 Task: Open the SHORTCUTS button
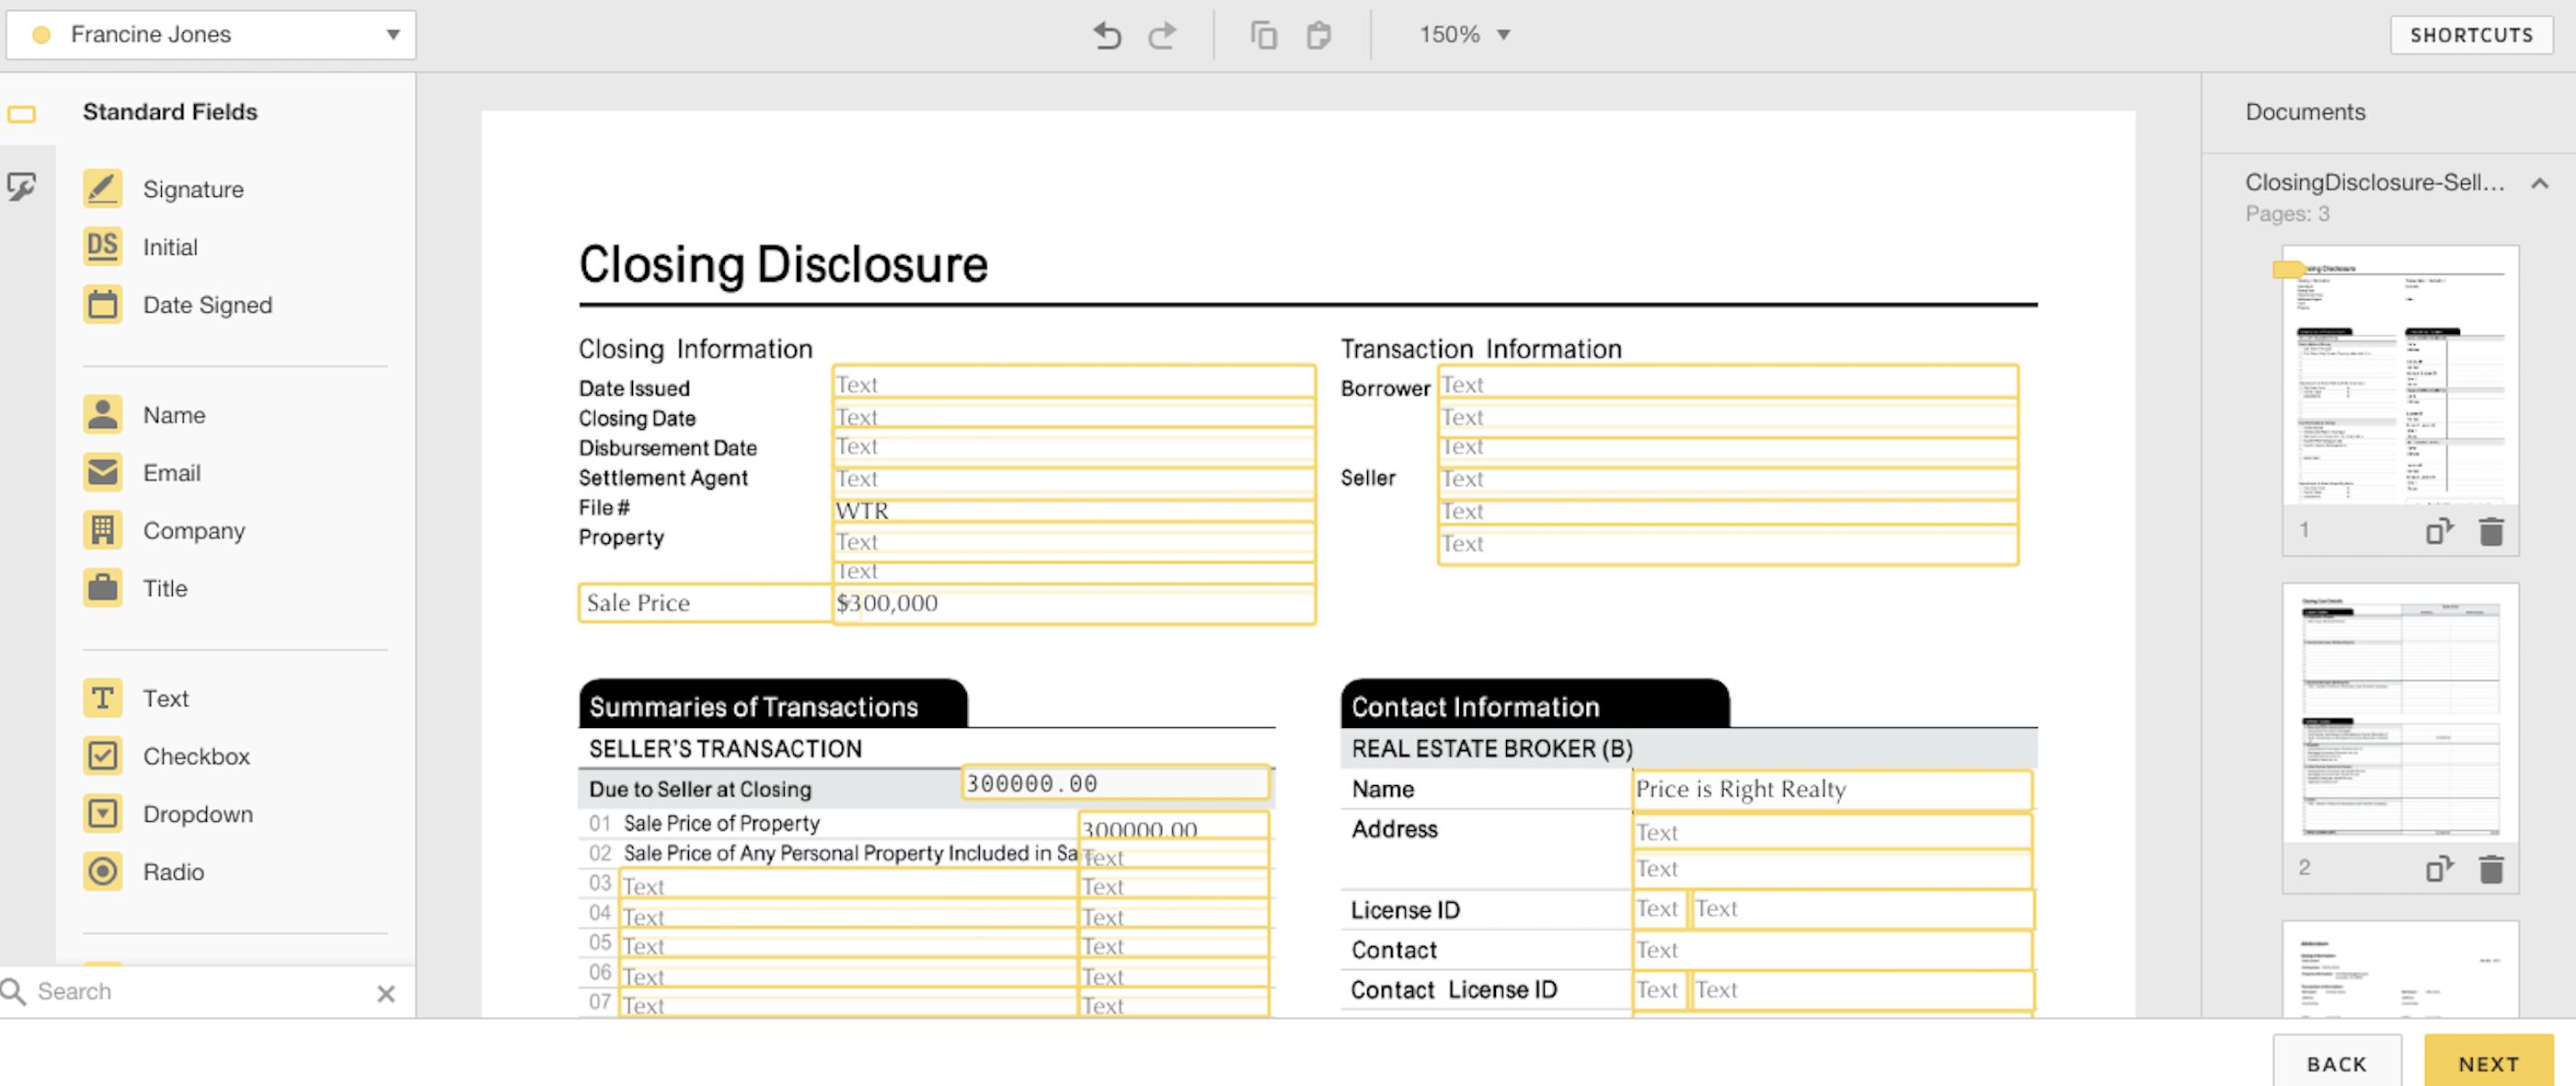point(2470,35)
